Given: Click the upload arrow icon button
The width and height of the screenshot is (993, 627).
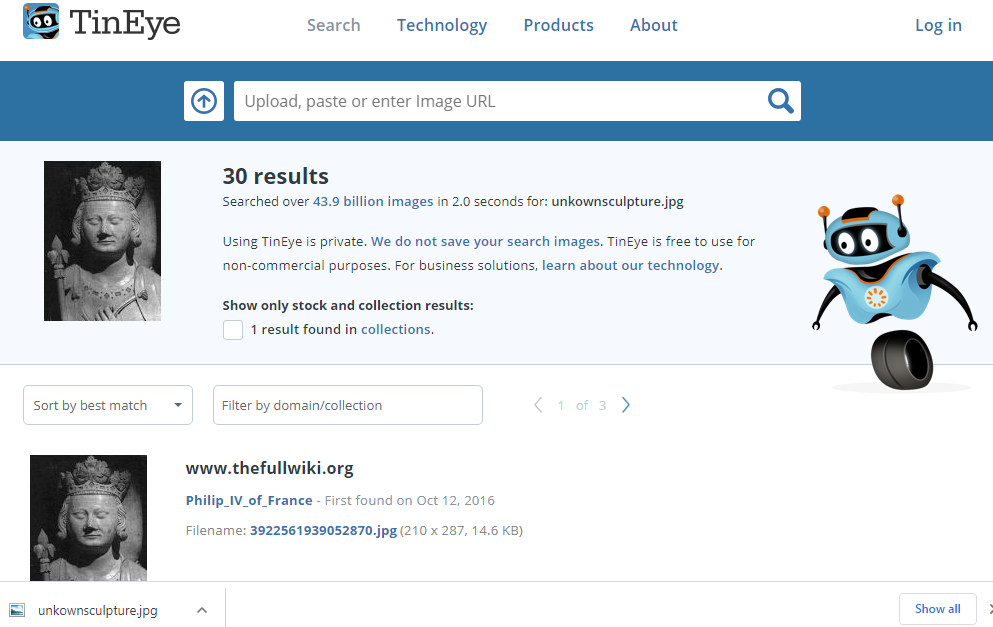Looking at the screenshot, I should [x=204, y=101].
